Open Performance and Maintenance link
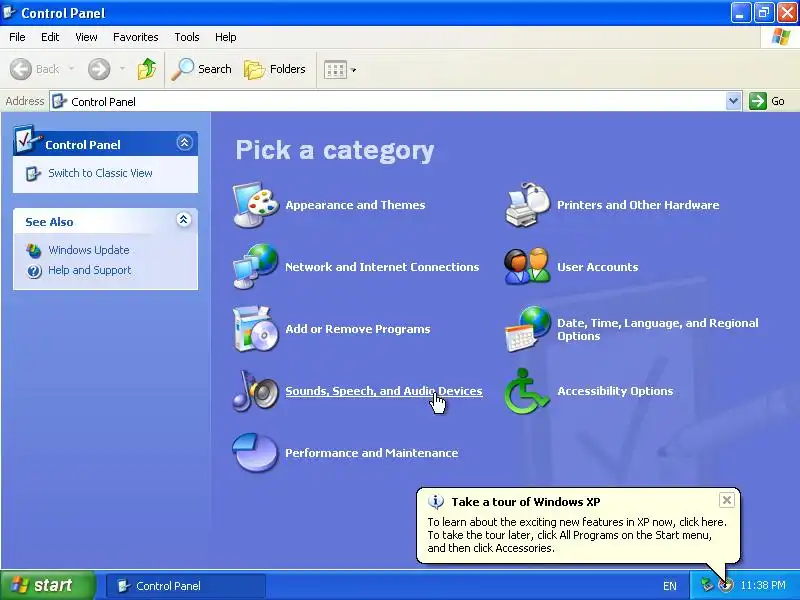The height and width of the screenshot is (600, 800). pos(371,453)
